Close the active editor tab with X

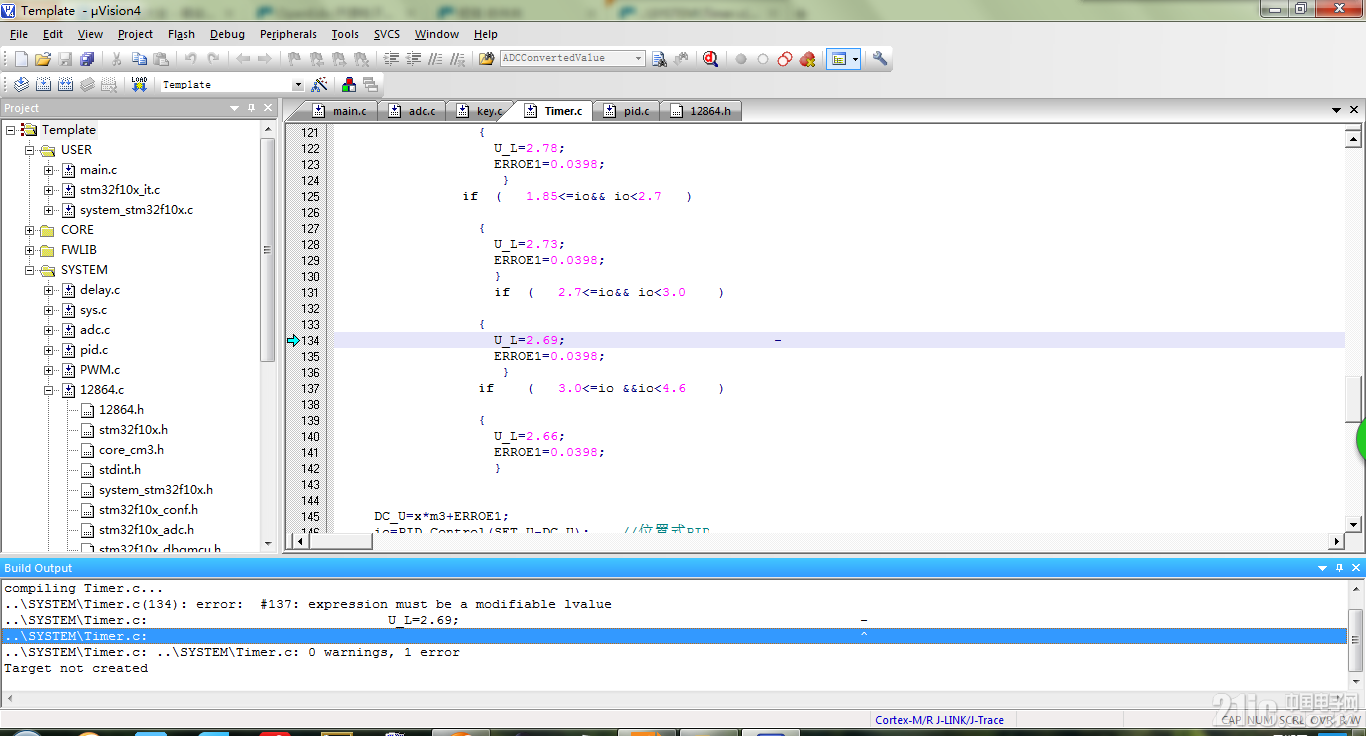pyautogui.click(x=1355, y=110)
